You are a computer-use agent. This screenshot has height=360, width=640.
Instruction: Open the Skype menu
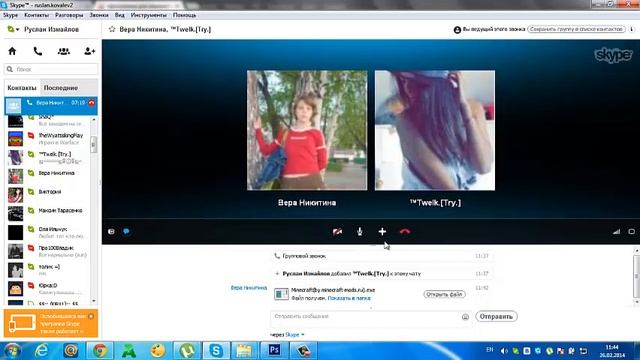pyautogui.click(x=10, y=15)
